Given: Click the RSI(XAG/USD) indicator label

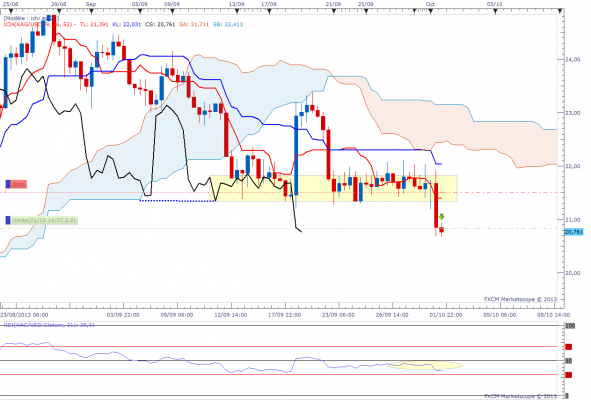Looking at the screenshot, I should (x=49, y=325).
